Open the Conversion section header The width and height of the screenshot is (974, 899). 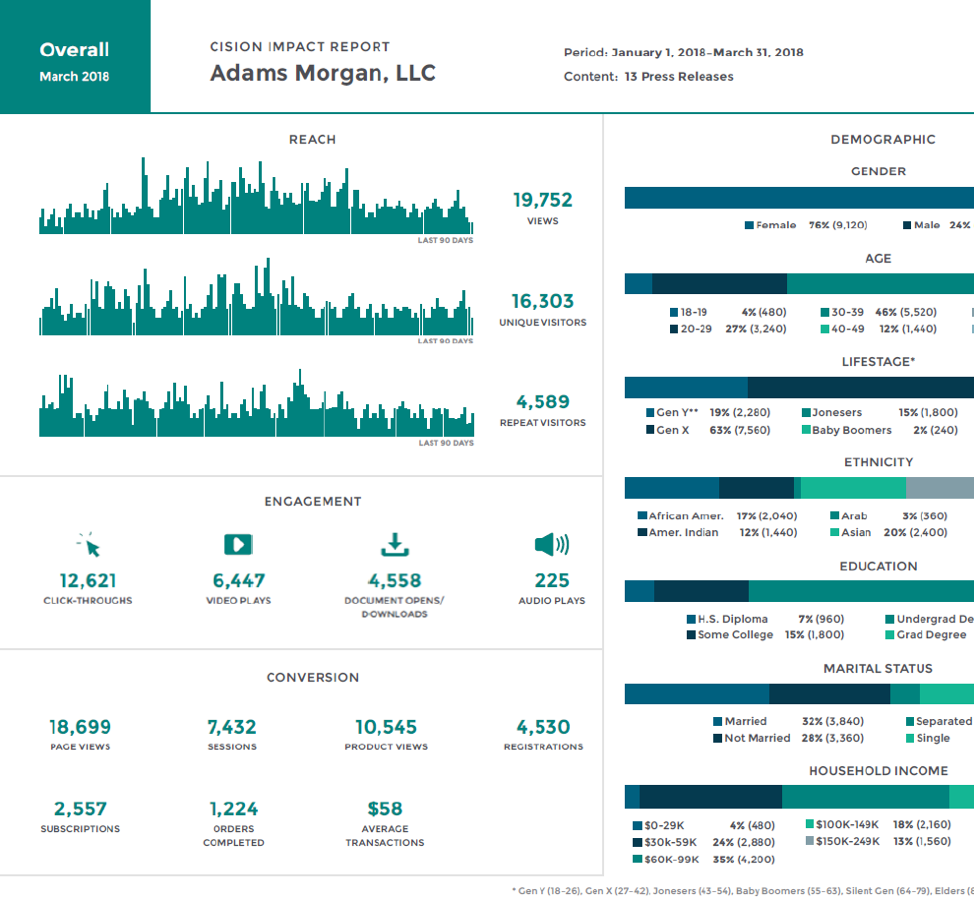pos(313,678)
